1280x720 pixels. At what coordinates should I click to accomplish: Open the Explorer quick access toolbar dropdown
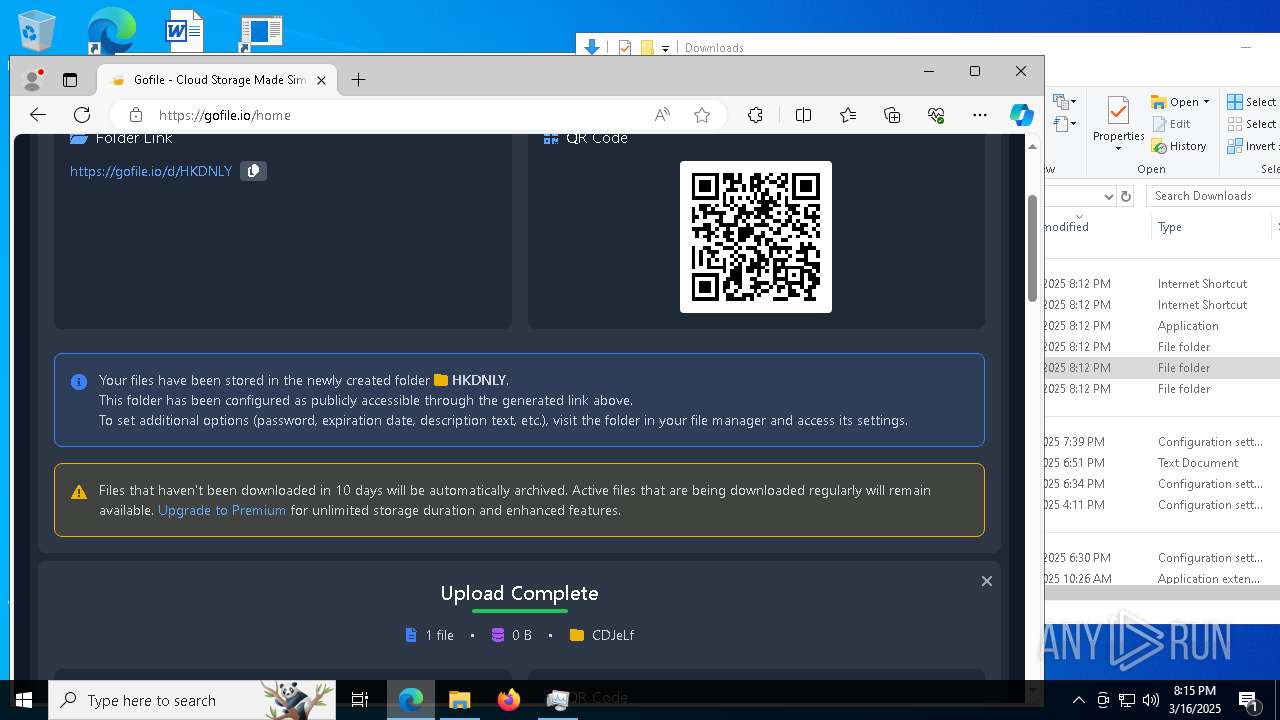click(x=665, y=48)
